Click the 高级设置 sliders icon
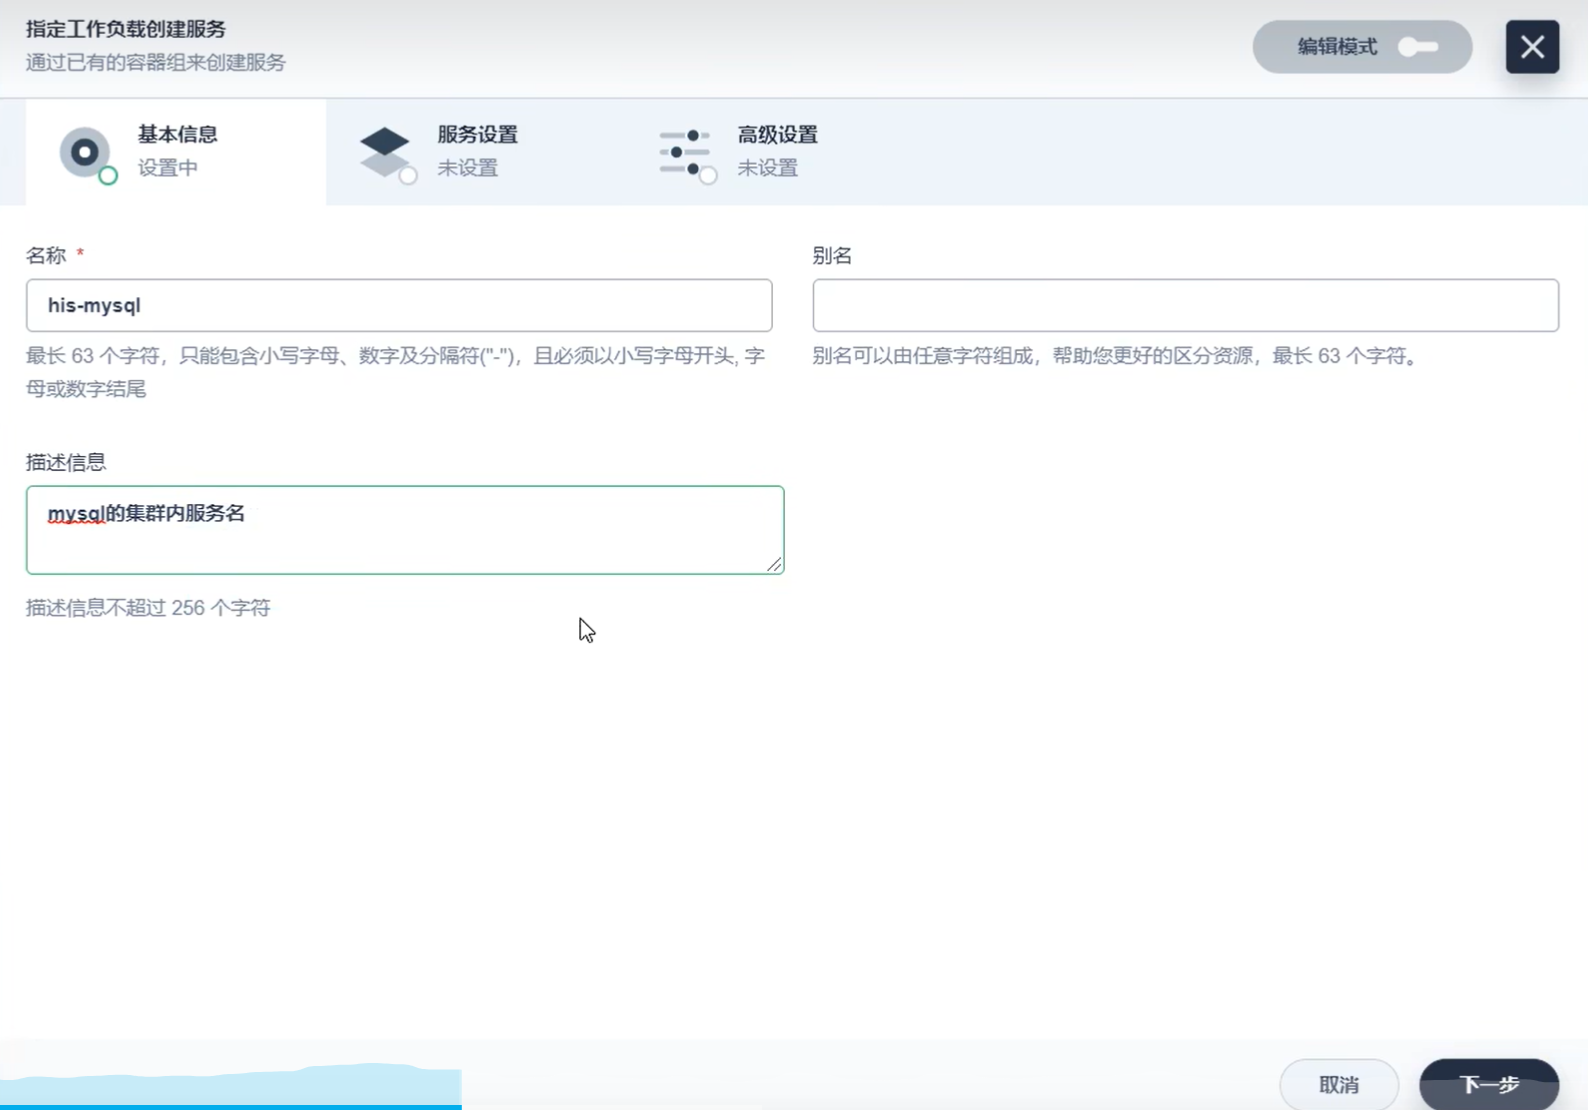This screenshot has height=1110, width=1588. pyautogui.click(x=687, y=153)
